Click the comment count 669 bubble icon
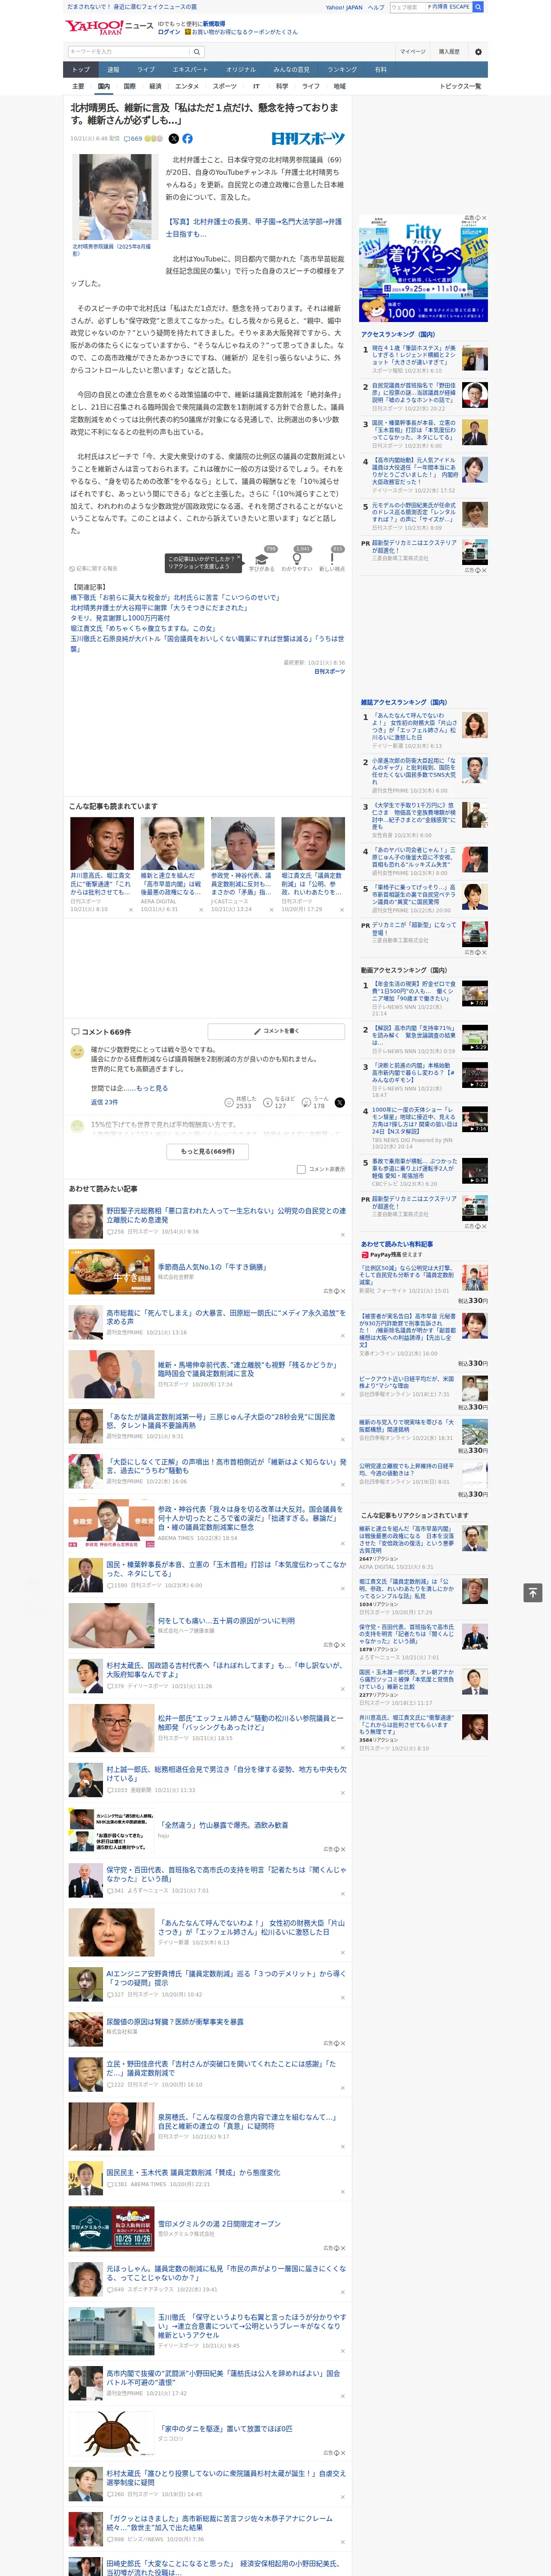Screen dimensions: 551x2576 134,139
